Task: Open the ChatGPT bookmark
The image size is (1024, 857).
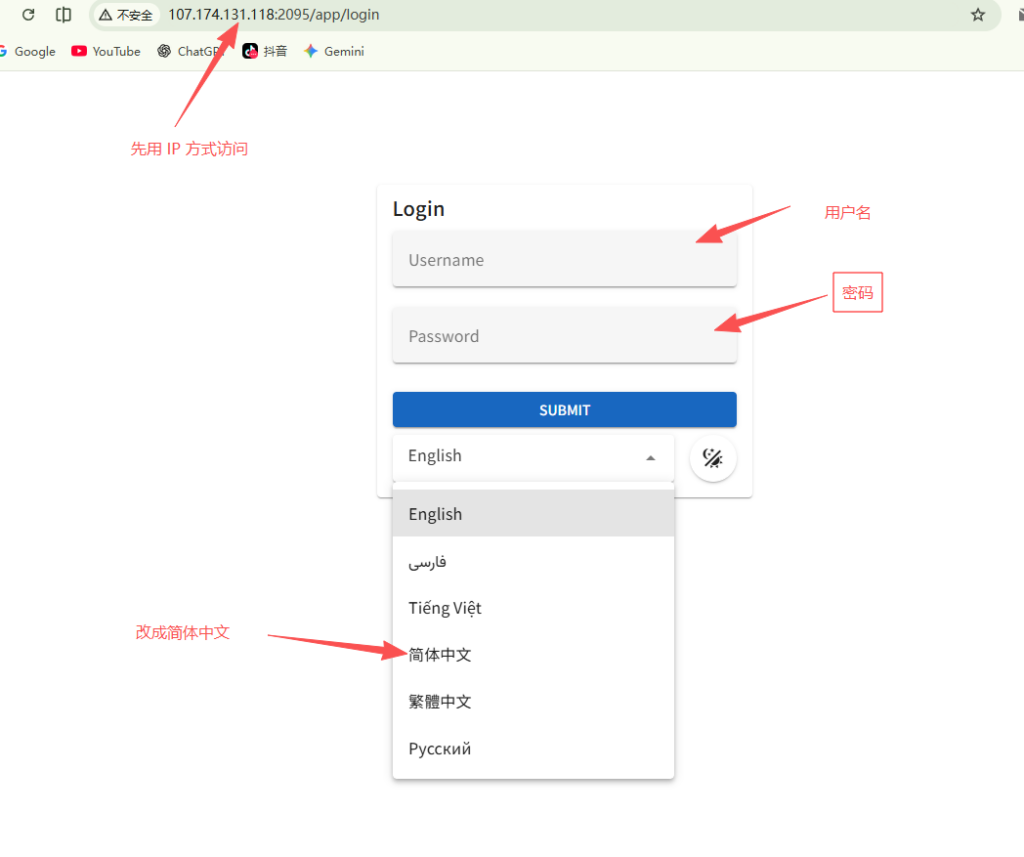Action: coord(188,51)
